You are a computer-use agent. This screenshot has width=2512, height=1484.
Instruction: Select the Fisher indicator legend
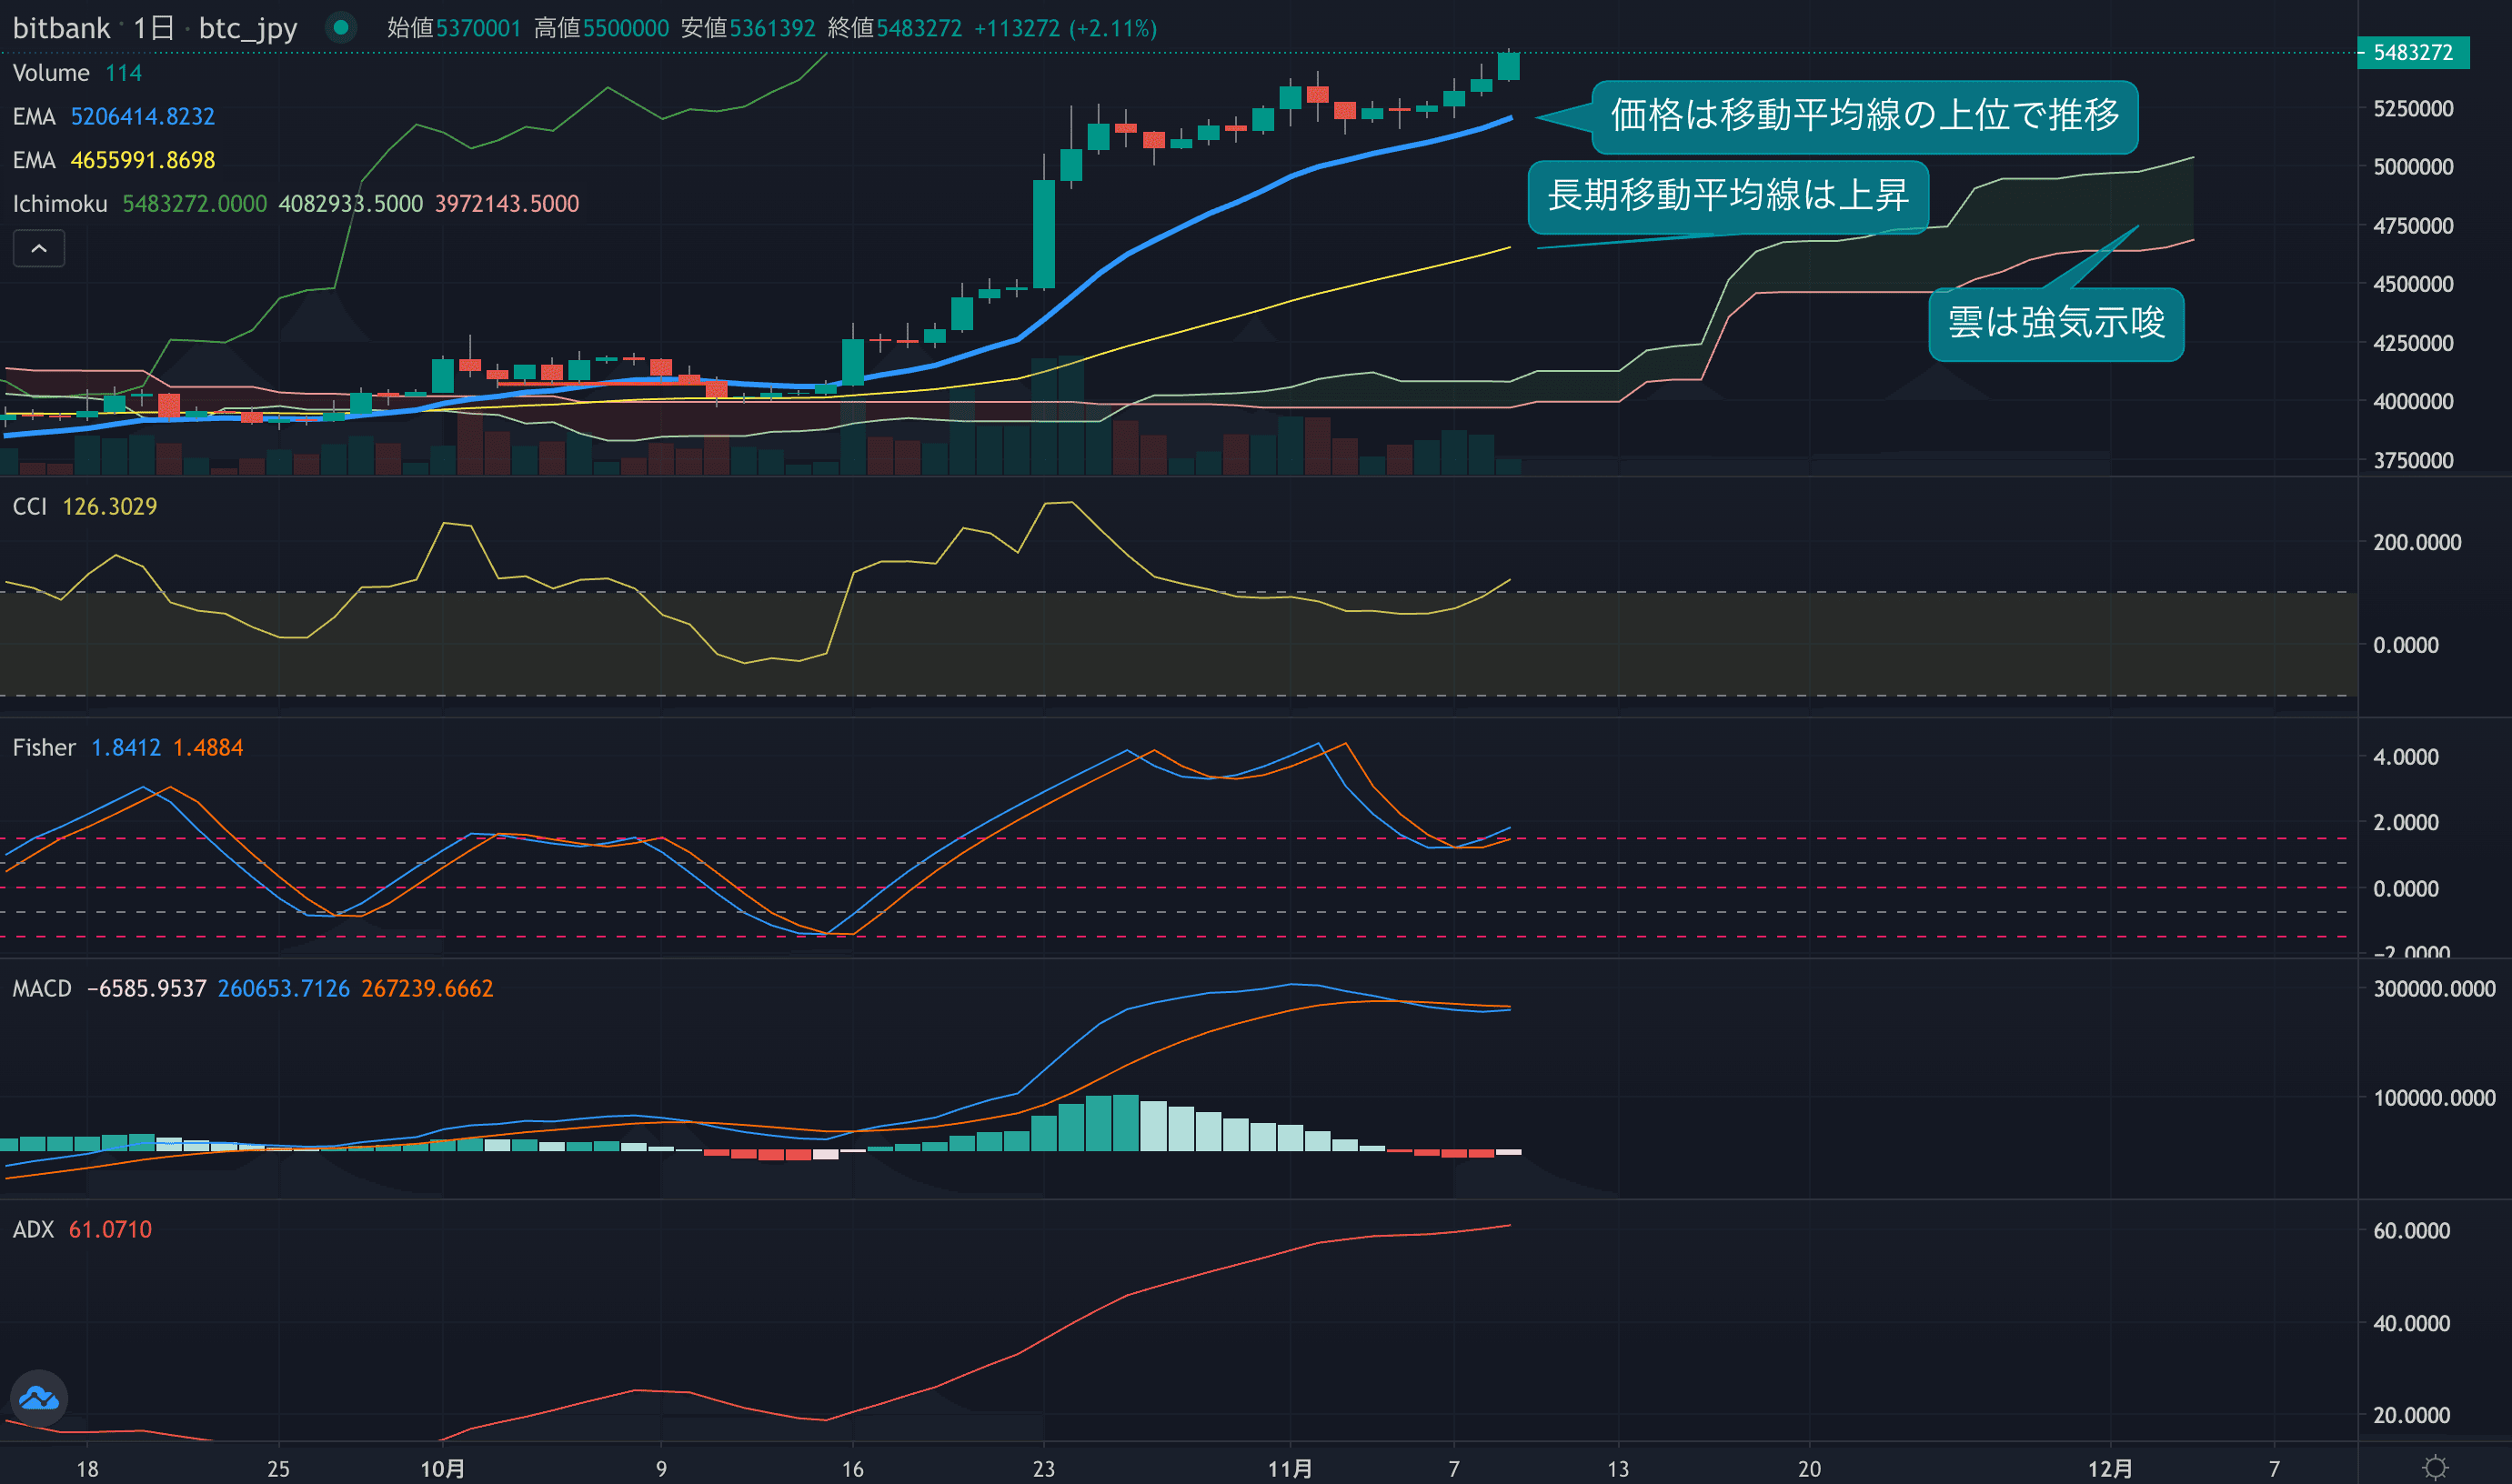44,747
